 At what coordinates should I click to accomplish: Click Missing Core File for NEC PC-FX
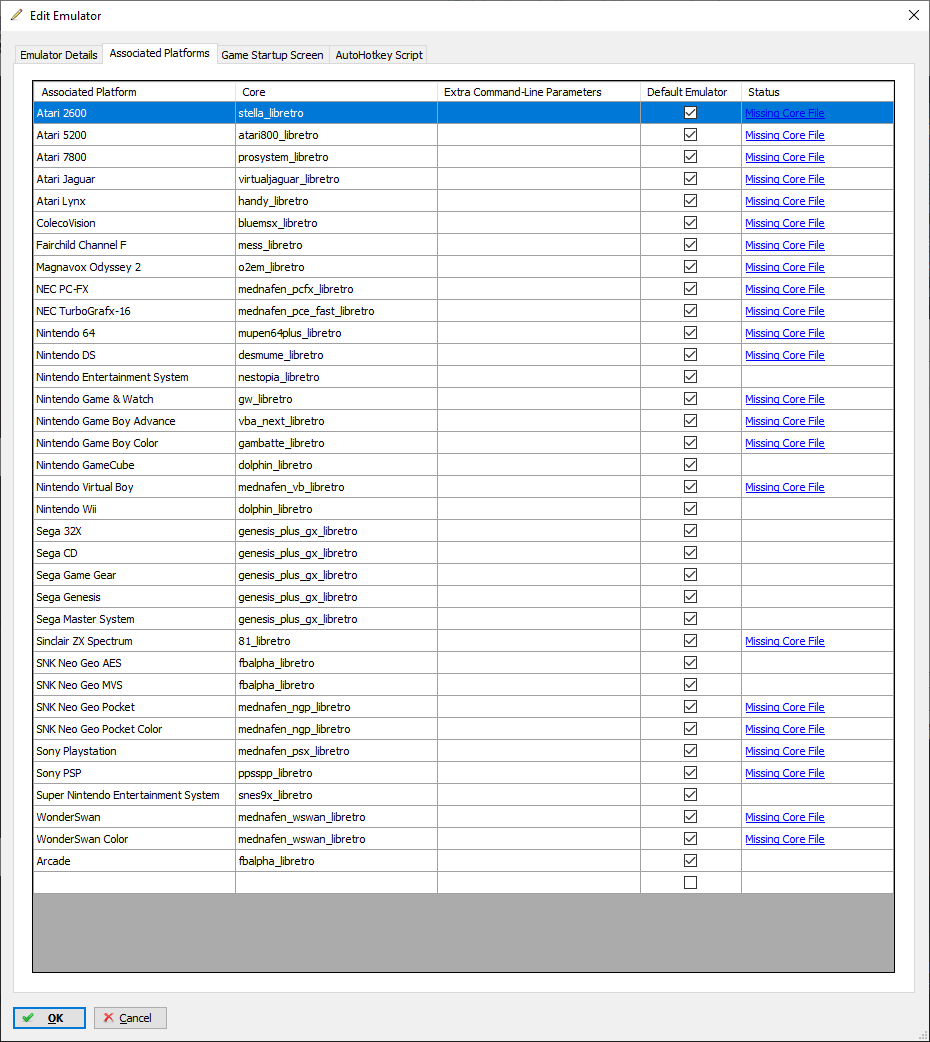(784, 289)
